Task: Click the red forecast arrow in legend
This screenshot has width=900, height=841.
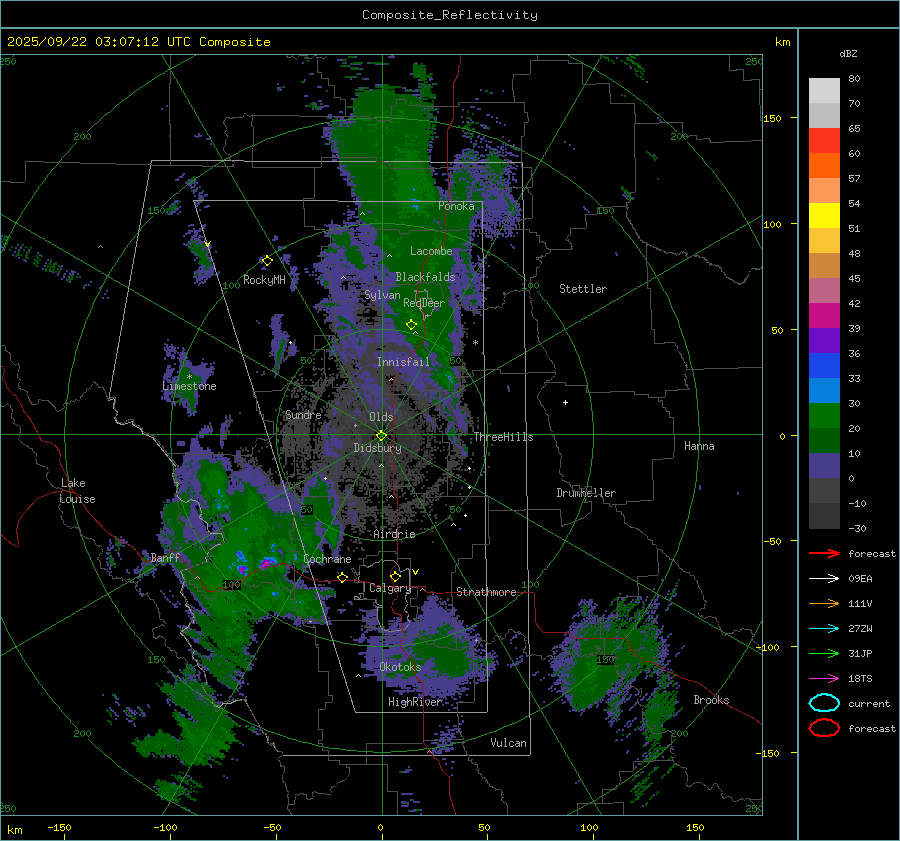Action: tap(824, 553)
